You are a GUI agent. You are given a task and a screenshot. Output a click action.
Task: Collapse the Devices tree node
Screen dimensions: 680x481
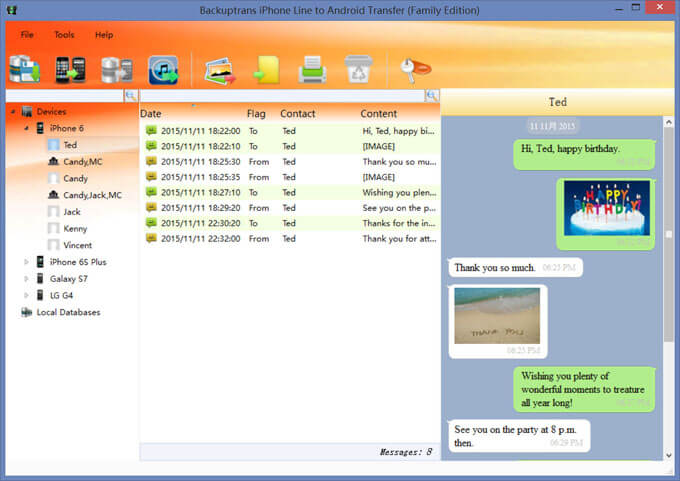[x=13, y=112]
